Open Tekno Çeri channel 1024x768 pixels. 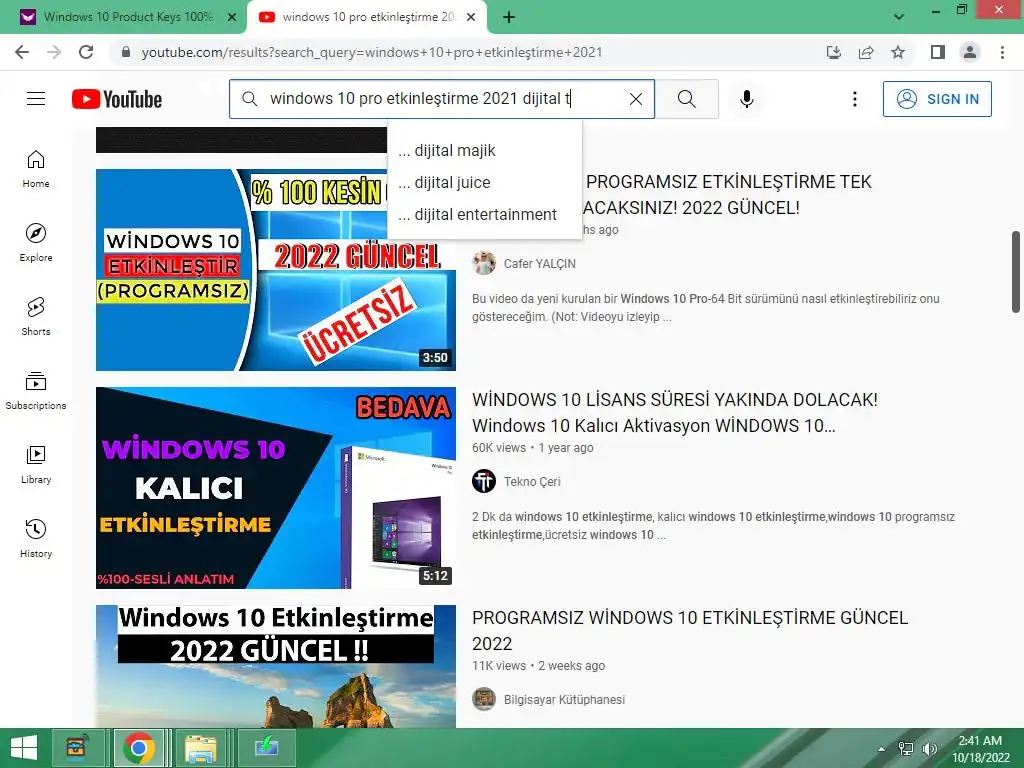coord(532,481)
